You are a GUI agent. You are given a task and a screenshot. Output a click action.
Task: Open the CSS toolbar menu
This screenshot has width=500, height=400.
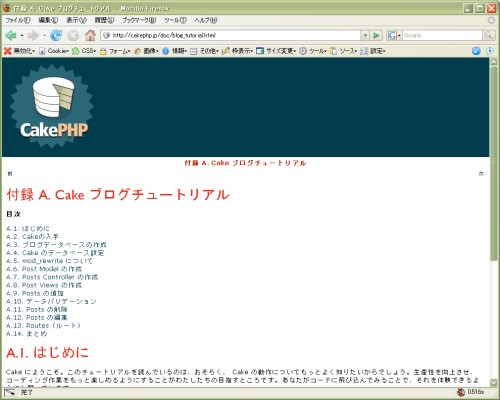click(x=84, y=51)
